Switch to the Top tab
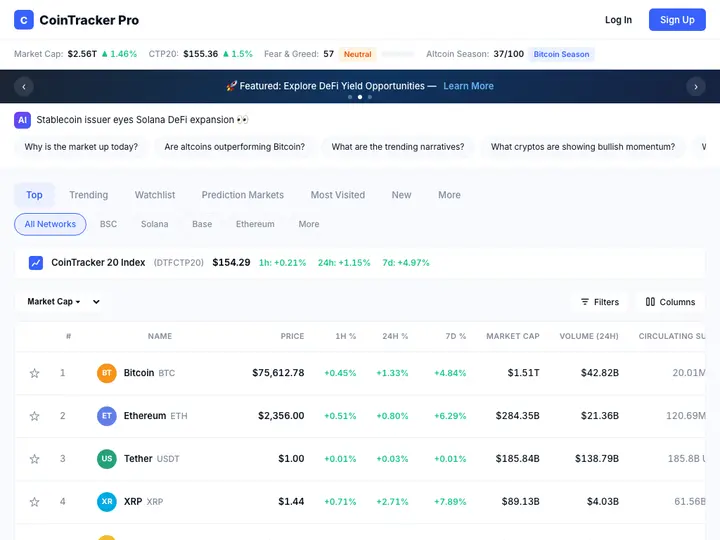Screen dimensions: 720x540 point(34,195)
